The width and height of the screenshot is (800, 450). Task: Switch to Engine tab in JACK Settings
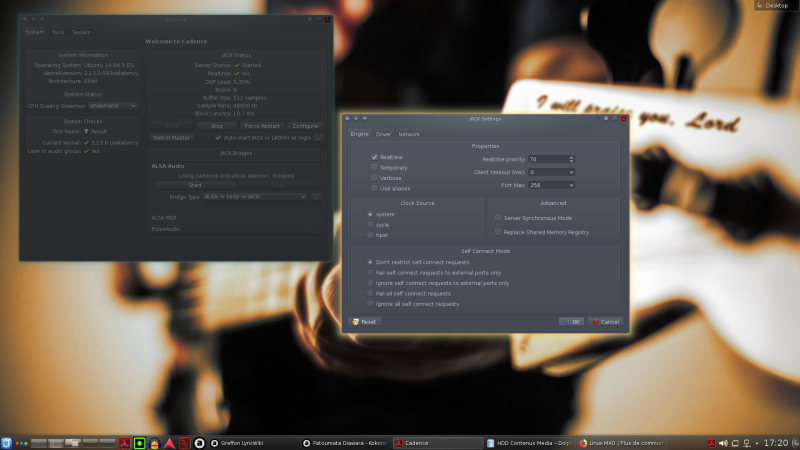pos(359,134)
